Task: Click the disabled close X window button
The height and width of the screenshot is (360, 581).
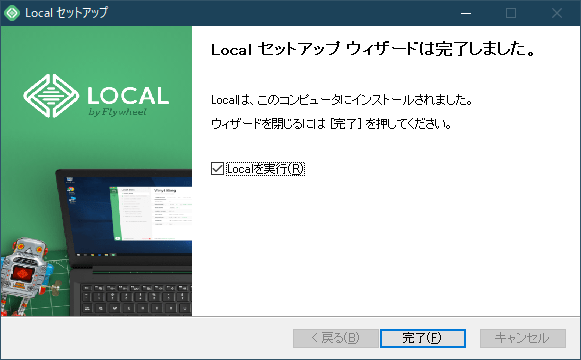Action: [x=557, y=13]
